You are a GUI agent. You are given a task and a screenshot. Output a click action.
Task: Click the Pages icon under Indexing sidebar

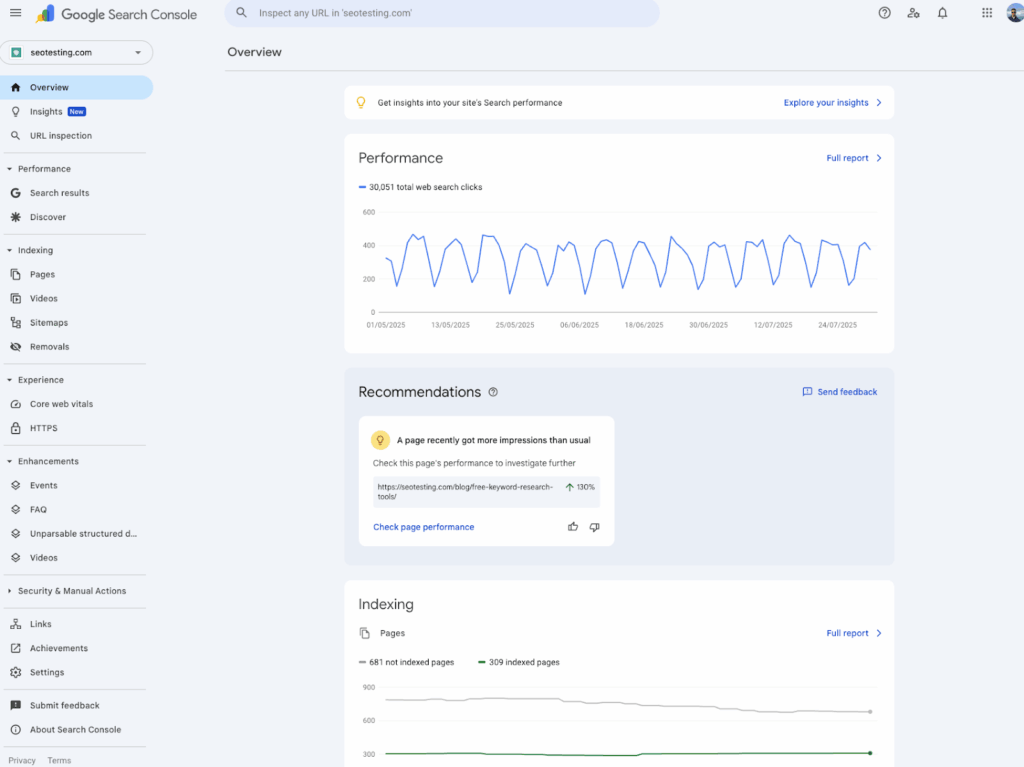click(16, 274)
